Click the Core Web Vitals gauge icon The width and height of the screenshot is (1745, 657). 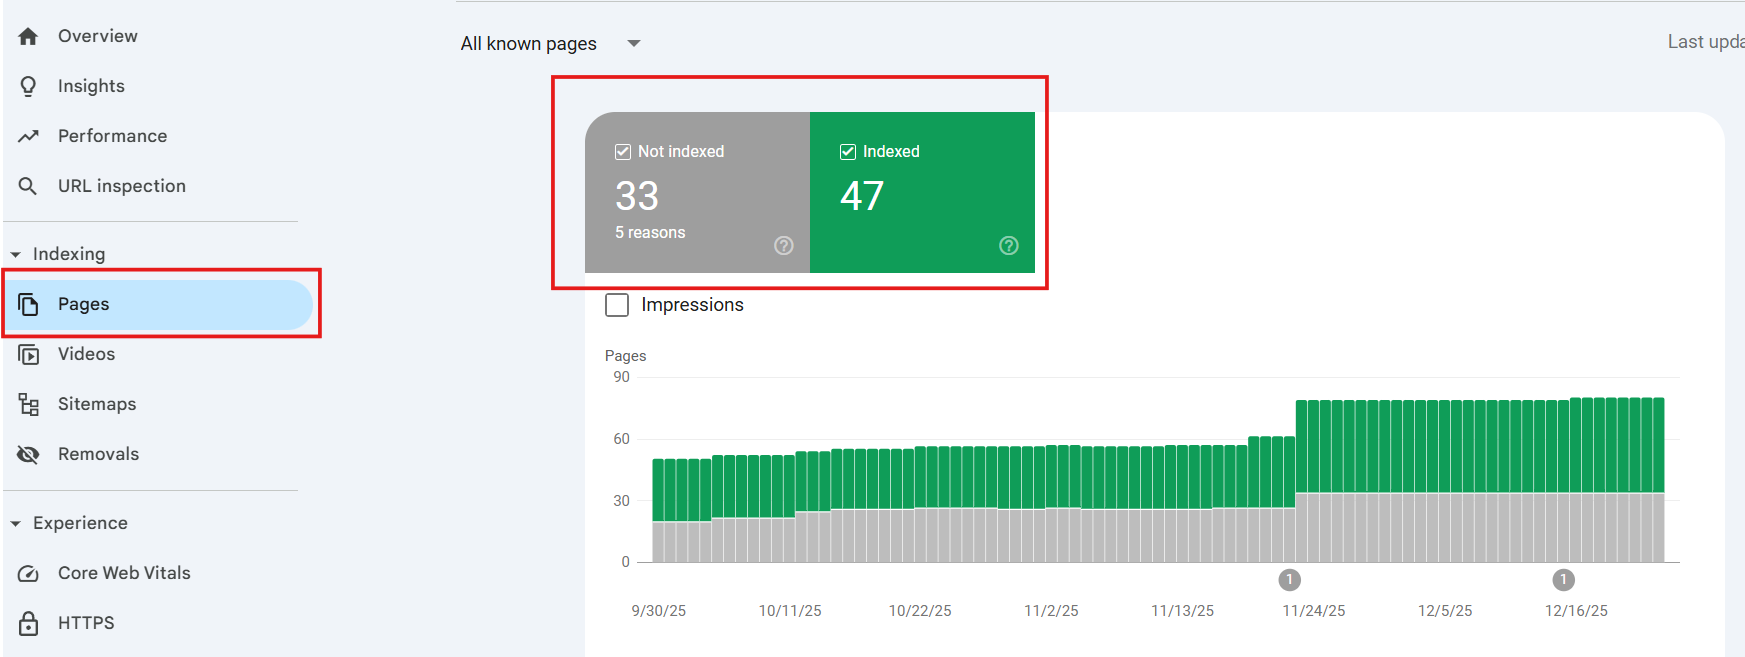coord(29,573)
